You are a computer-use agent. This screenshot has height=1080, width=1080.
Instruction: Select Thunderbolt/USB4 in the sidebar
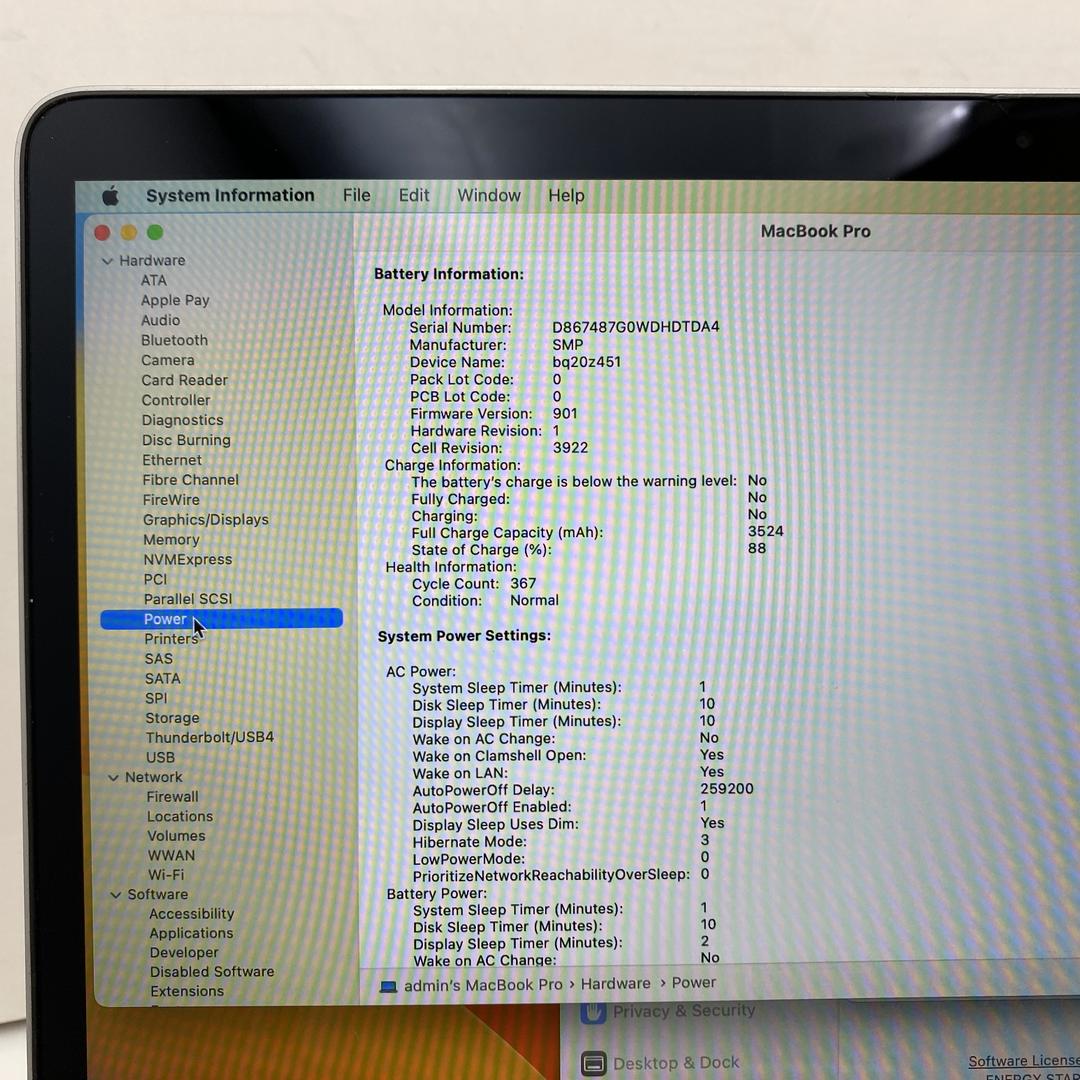[x=209, y=738]
